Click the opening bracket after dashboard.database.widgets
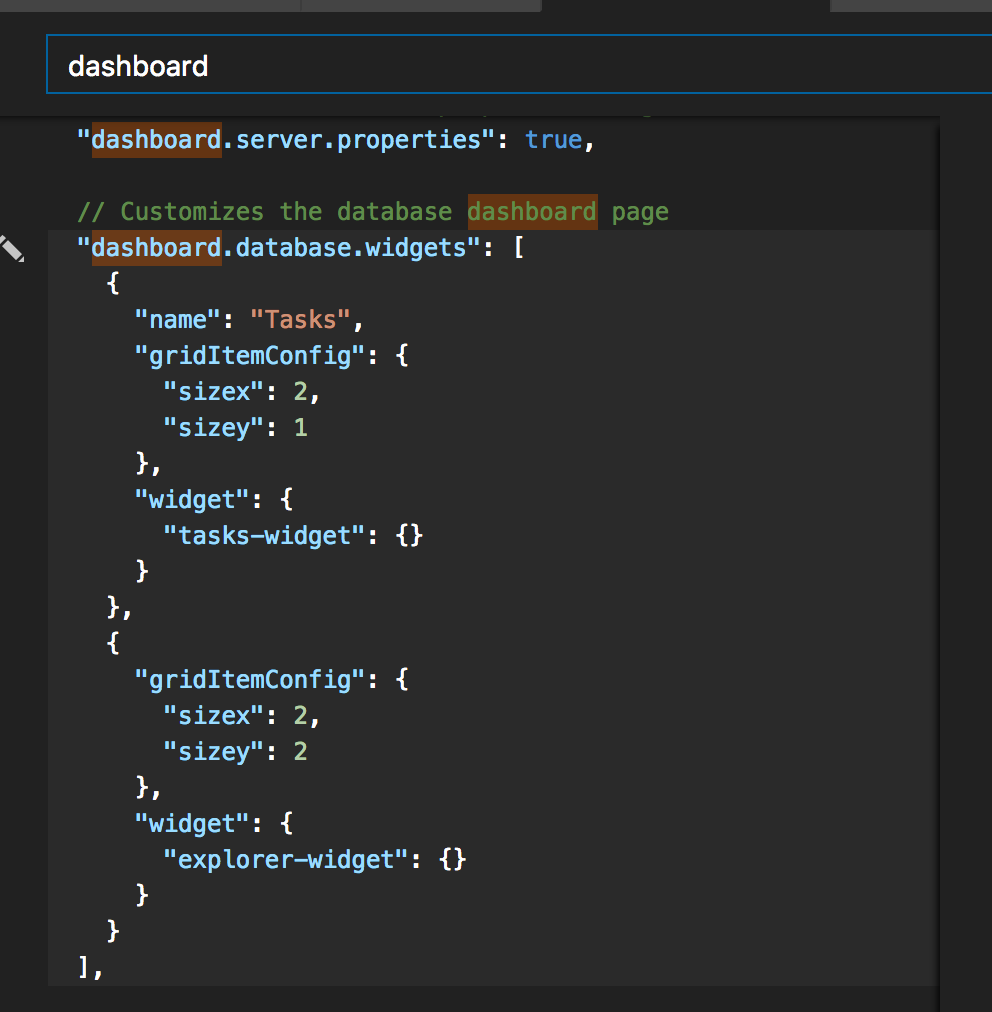Viewport: 992px width, 1012px height. pos(518,247)
